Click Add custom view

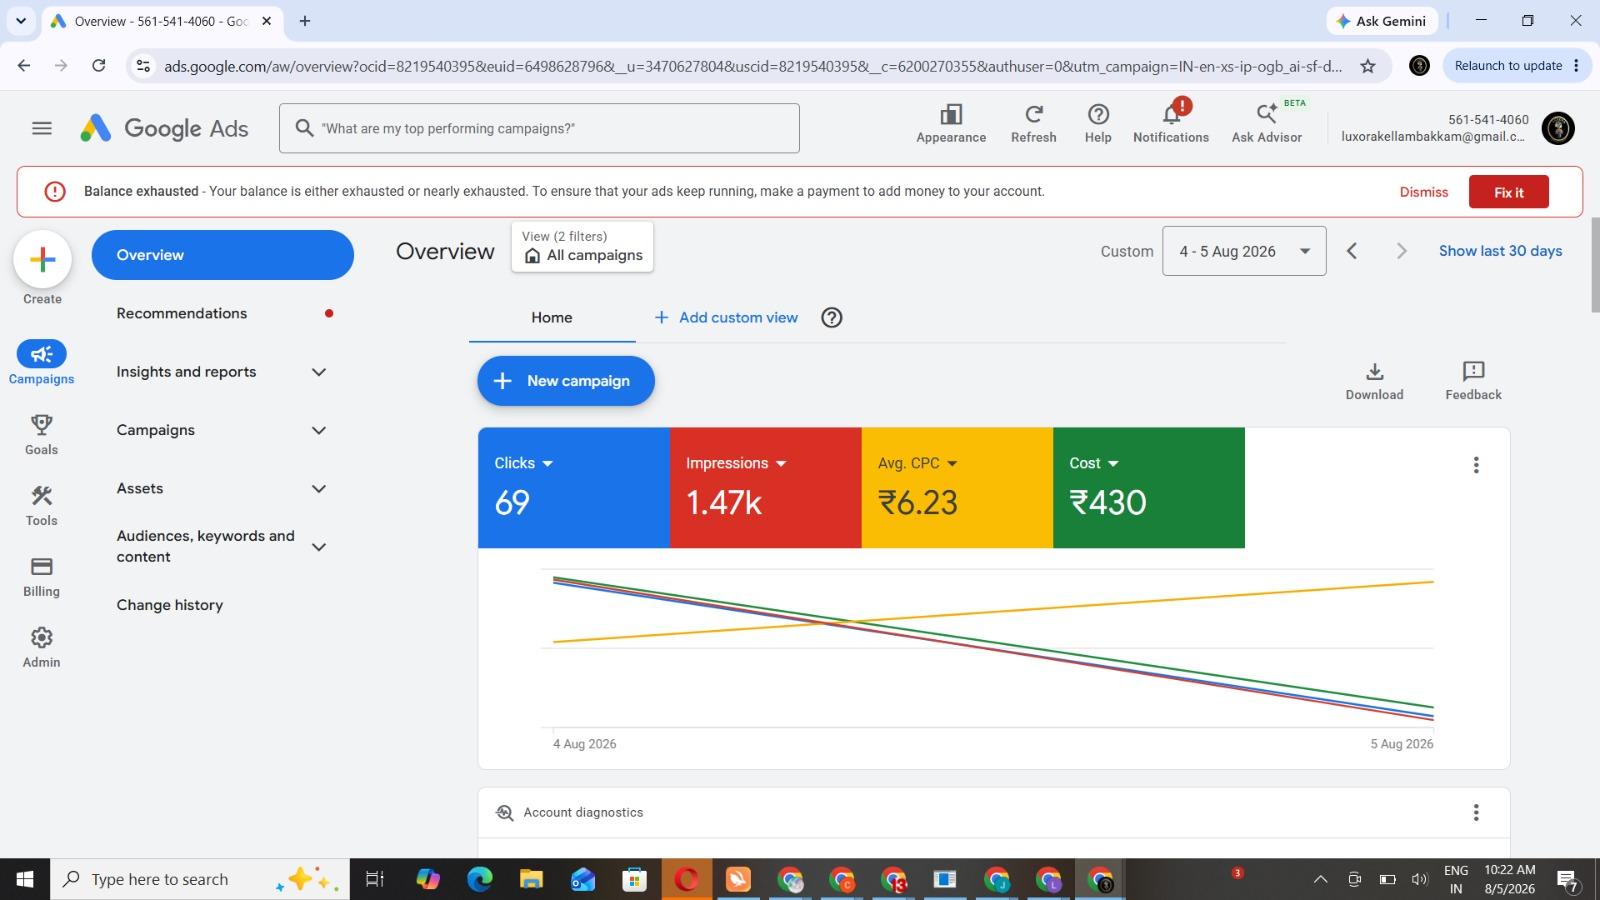[726, 318]
